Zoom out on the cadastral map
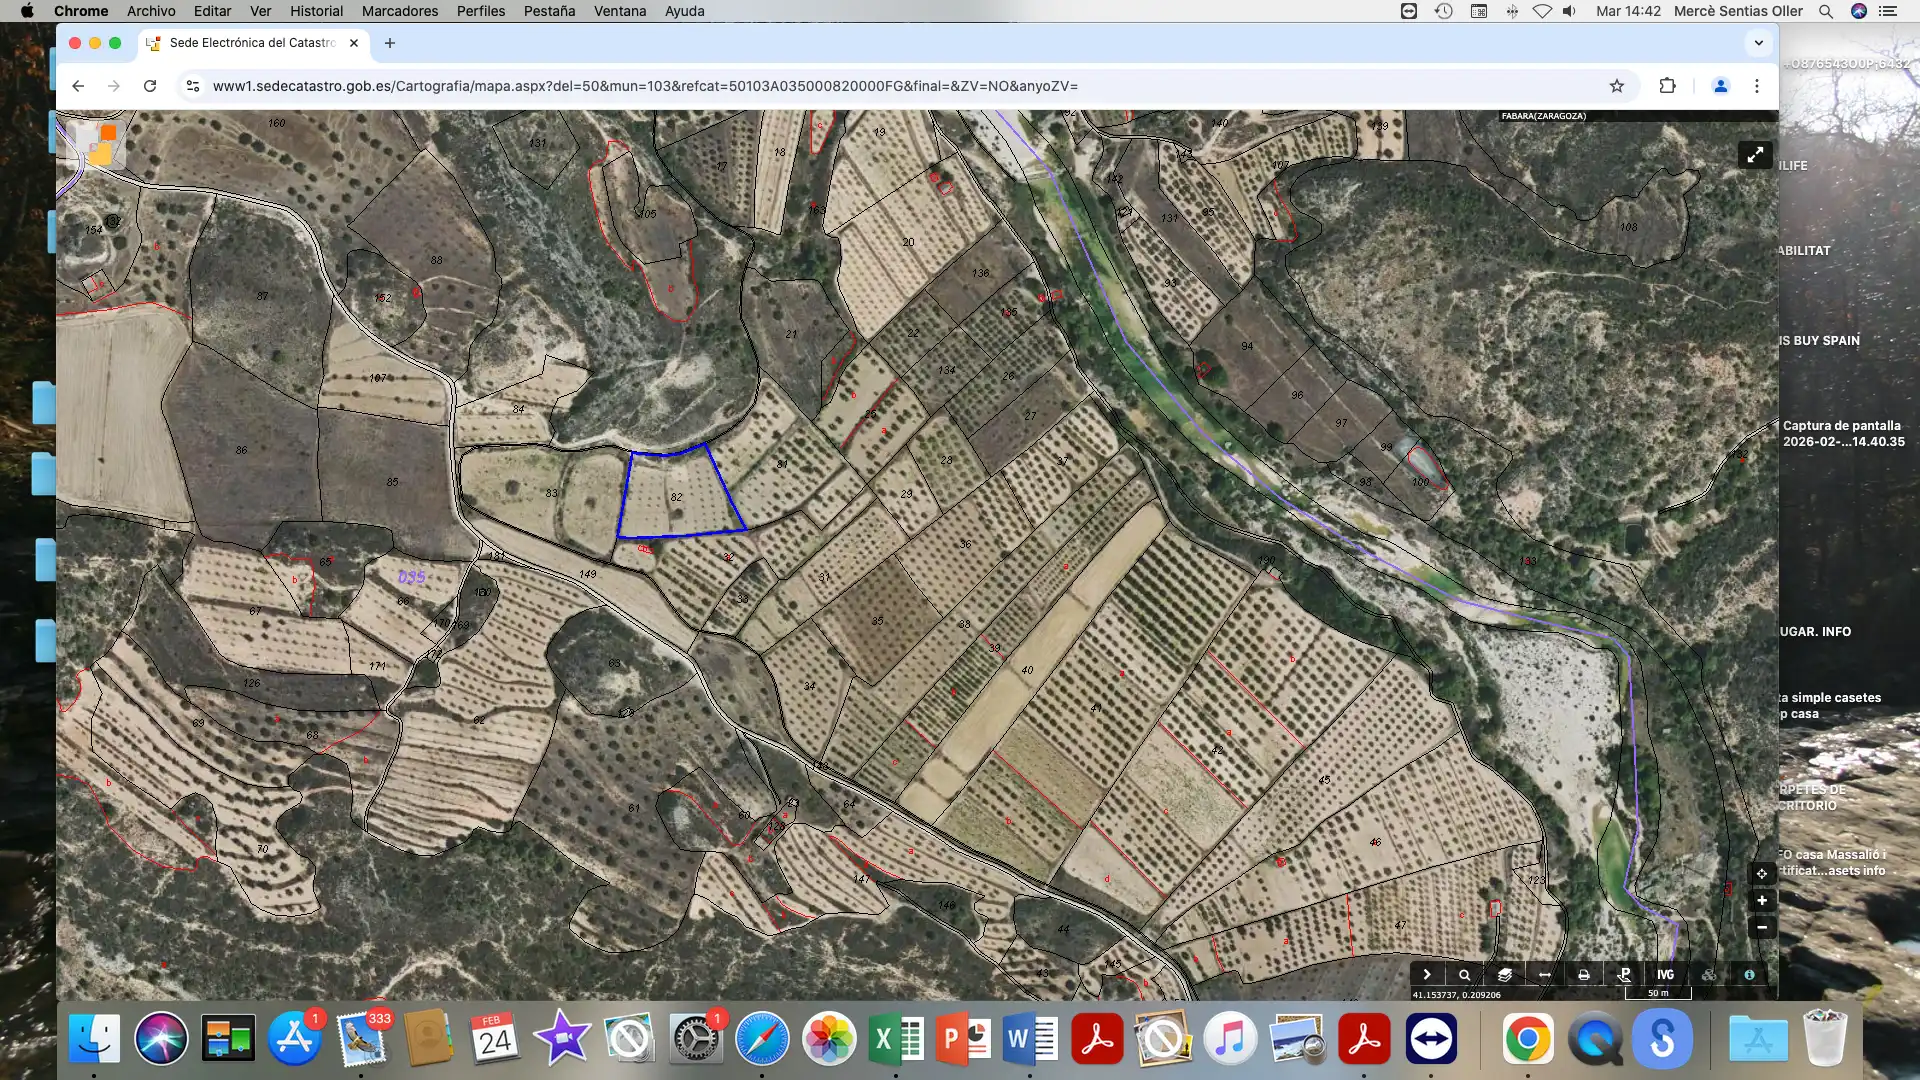 pos(1762,927)
